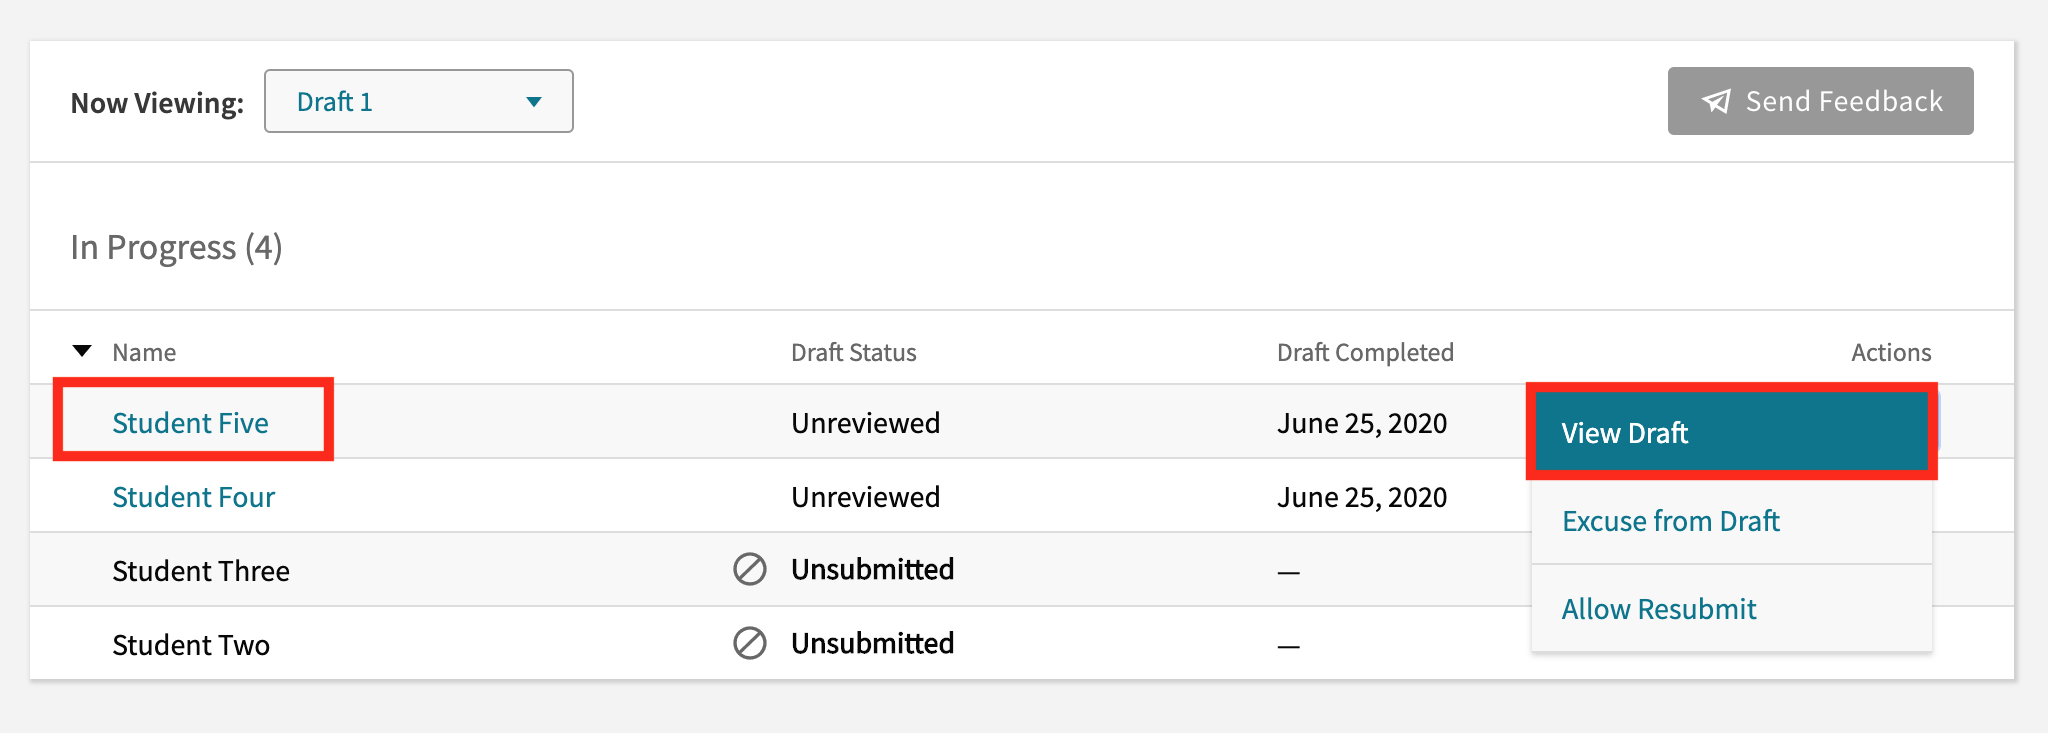
Task: Open Student Four's submission link
Action: [x=193, y=497]
